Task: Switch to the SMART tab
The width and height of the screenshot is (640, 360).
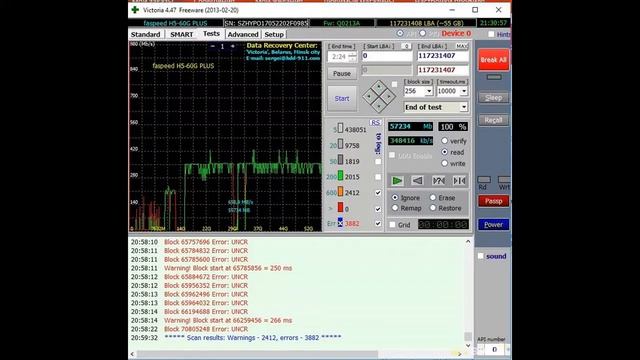Action: [182, 34]
